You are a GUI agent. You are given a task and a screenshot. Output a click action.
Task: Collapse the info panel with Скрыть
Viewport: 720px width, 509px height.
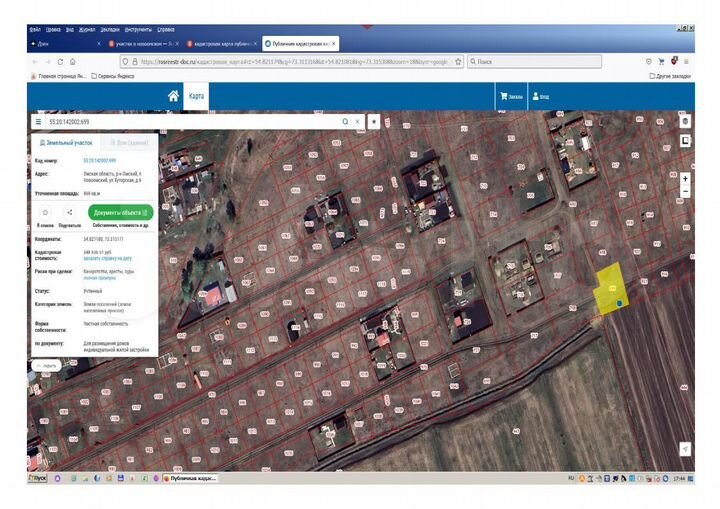(47, 366)
